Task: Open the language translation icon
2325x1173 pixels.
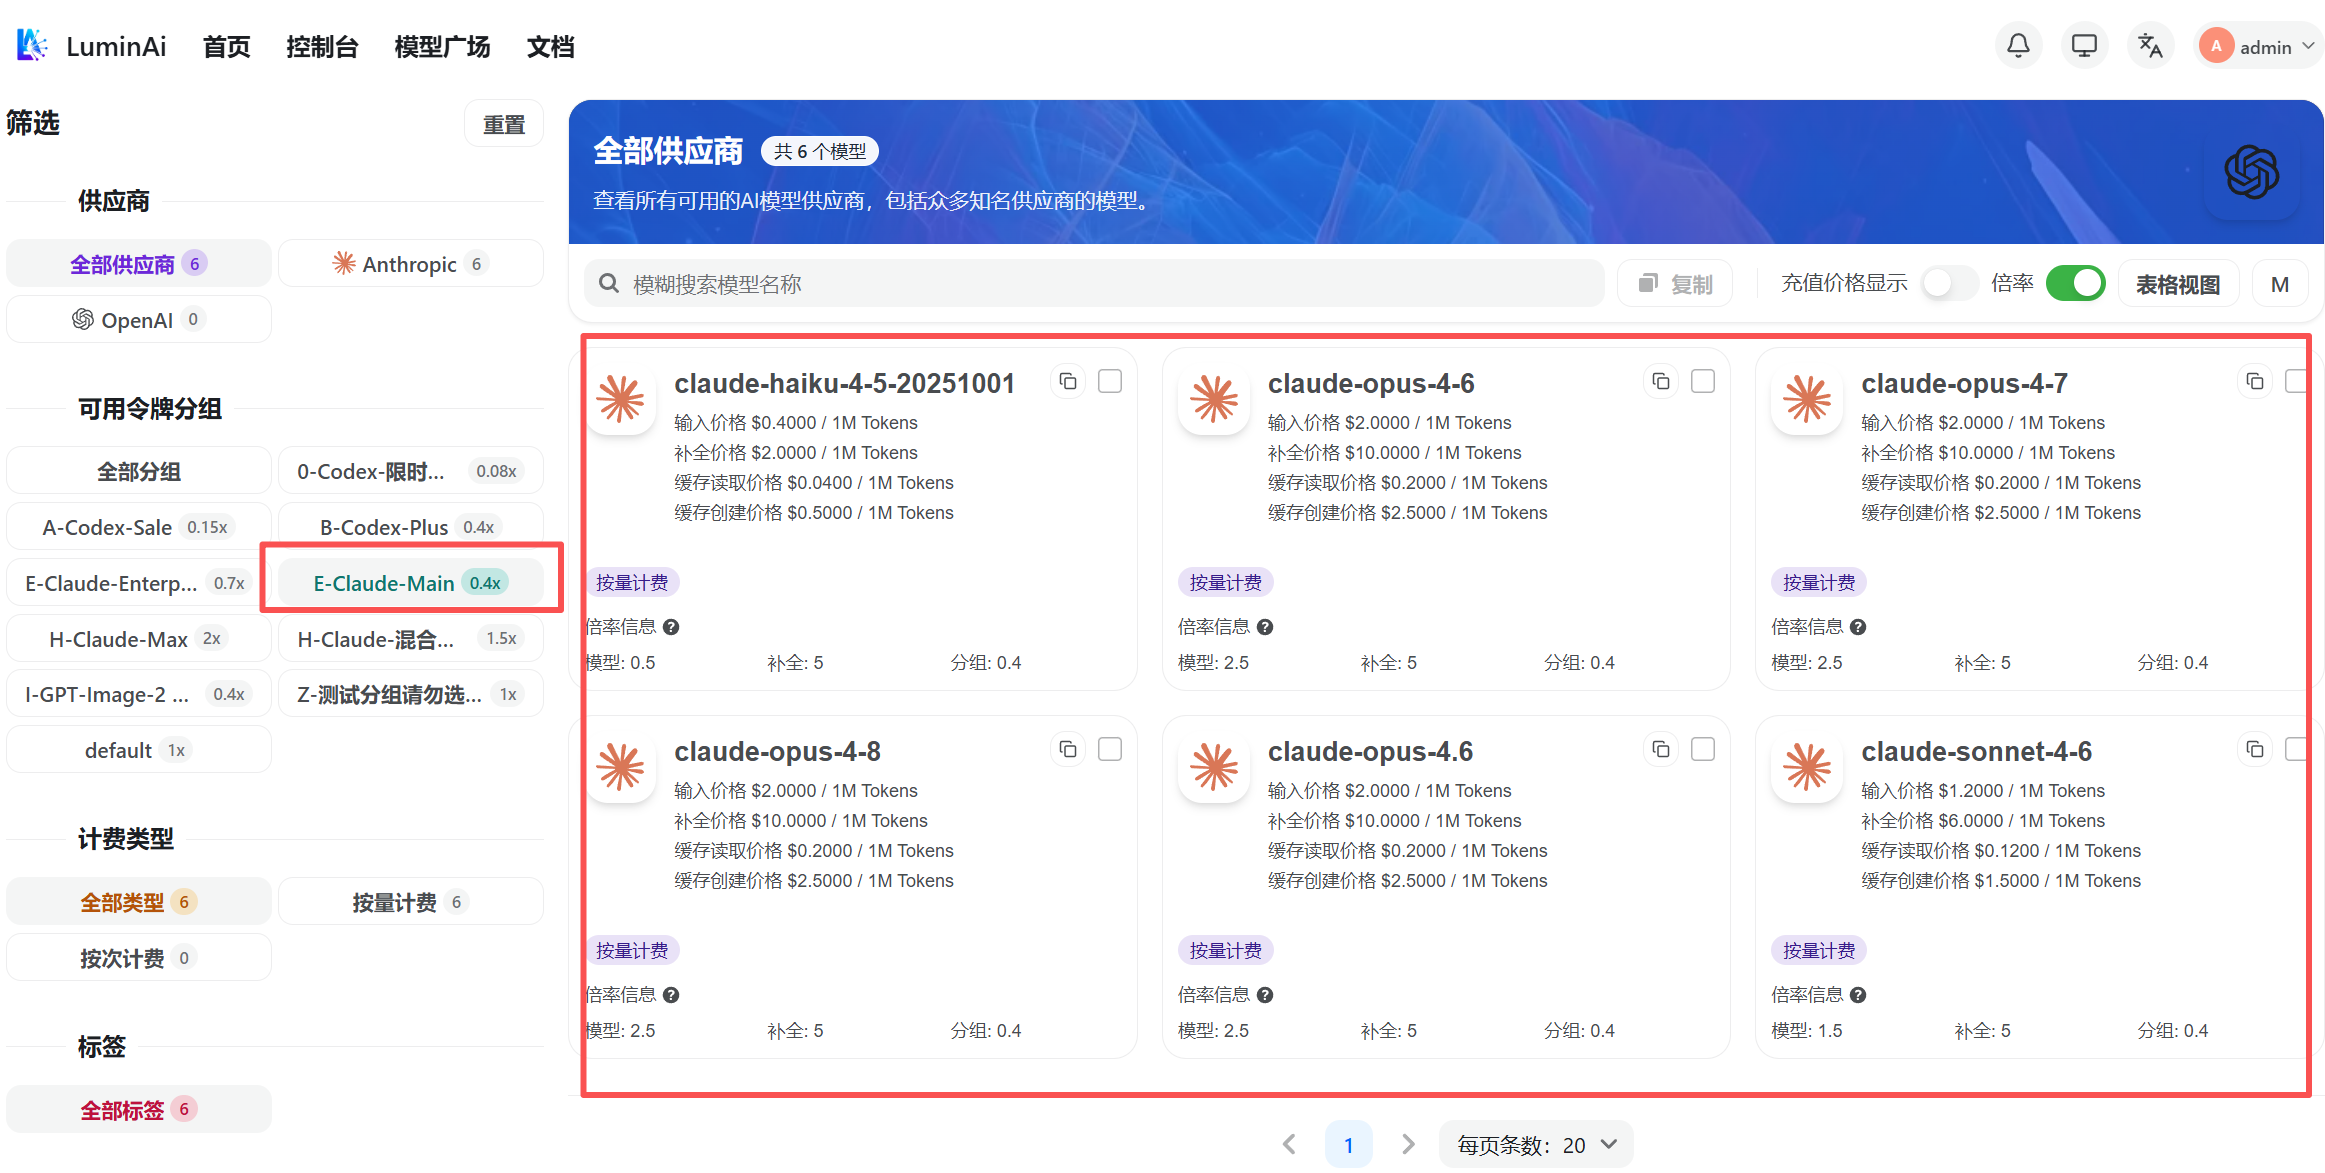Action: pos(2150,46)
